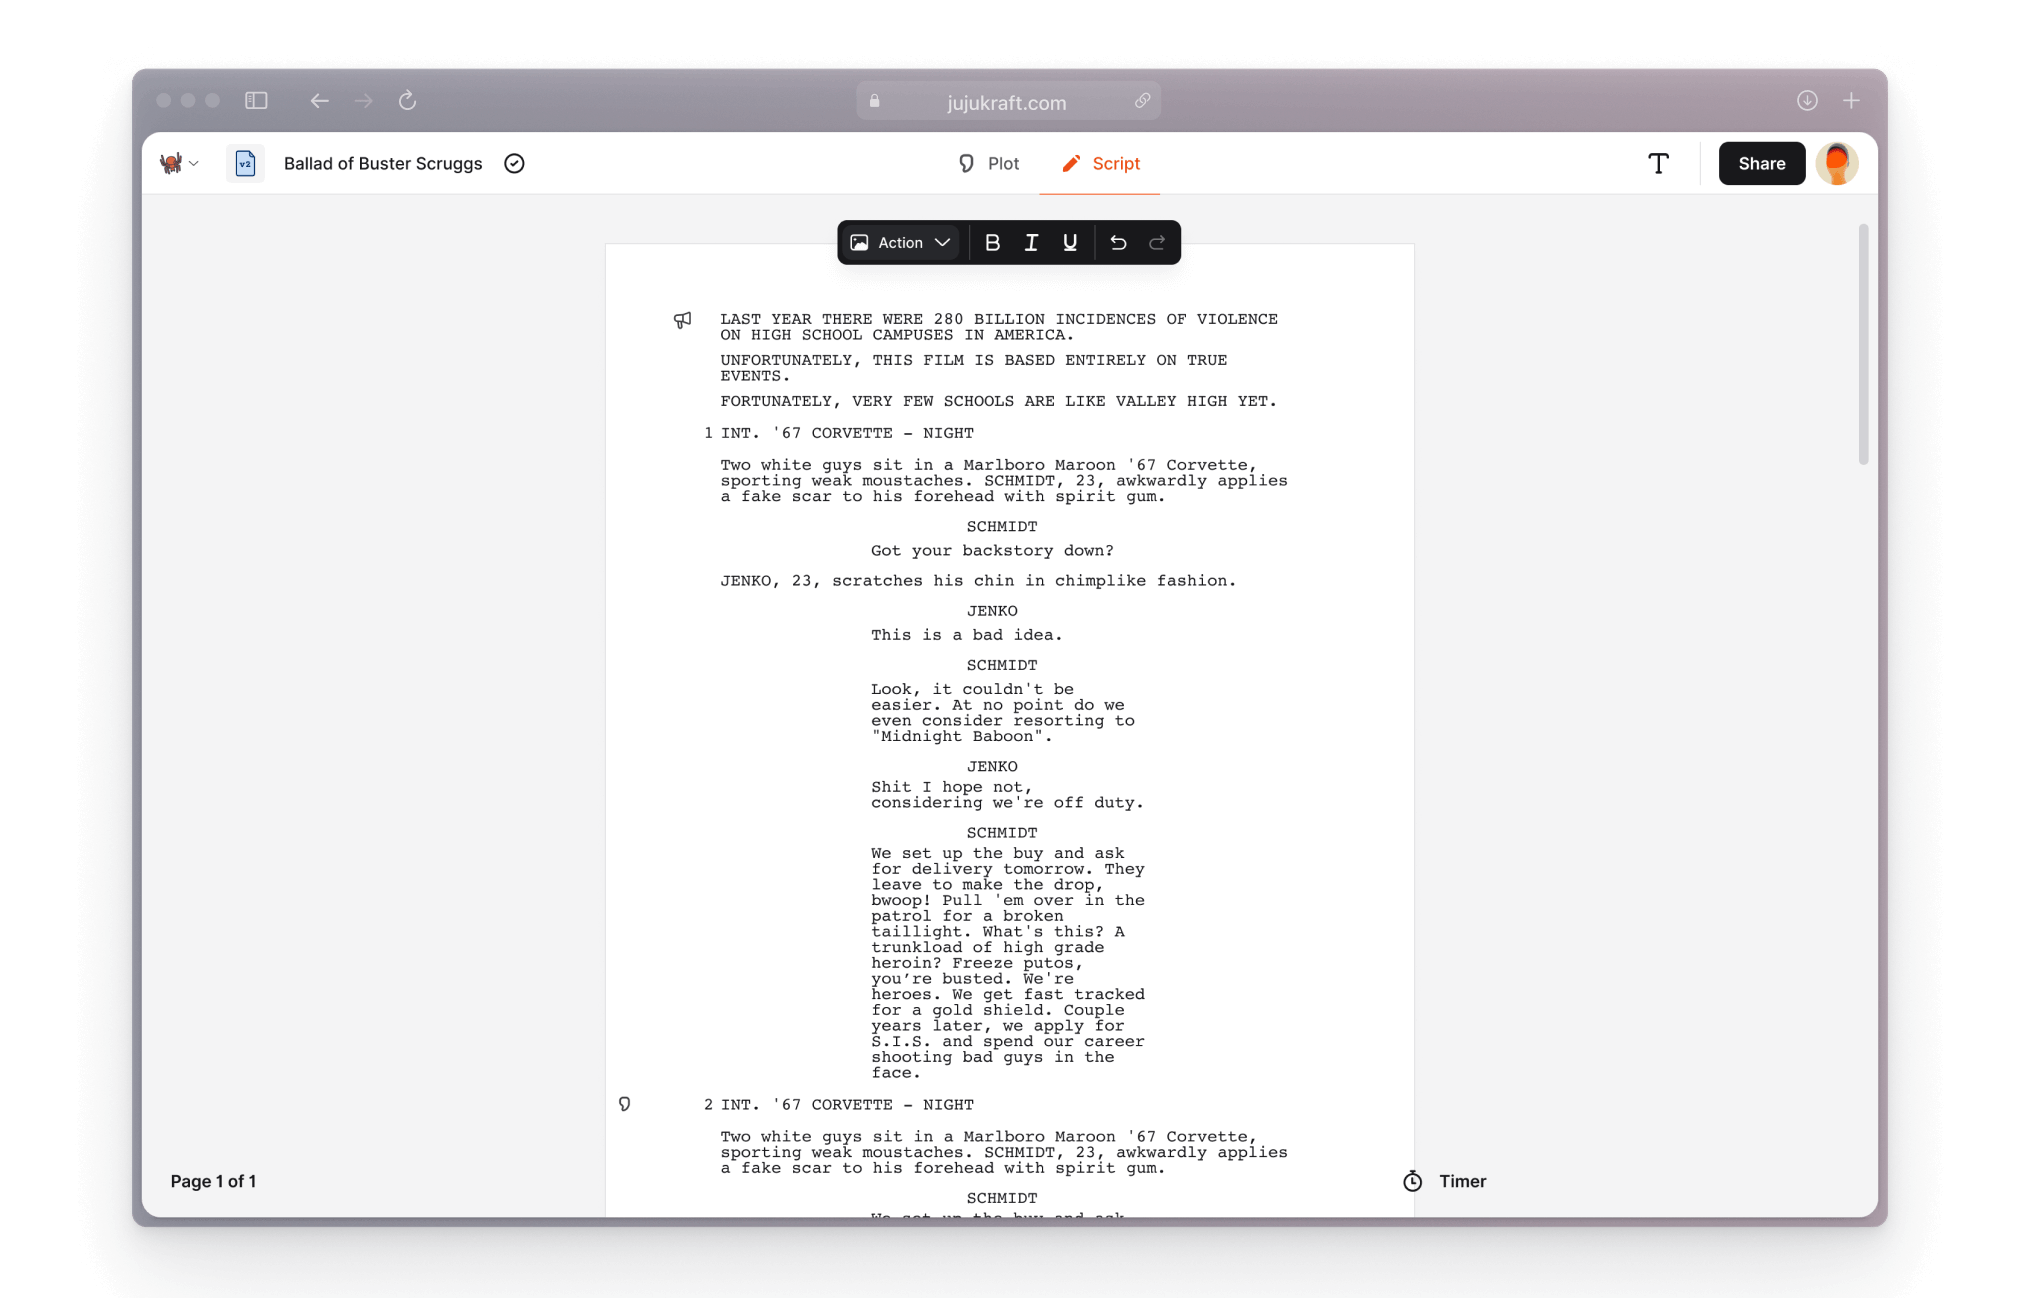Toggle the browser sidebar panel icon
2018x1298 pixels.
[256, 100]
